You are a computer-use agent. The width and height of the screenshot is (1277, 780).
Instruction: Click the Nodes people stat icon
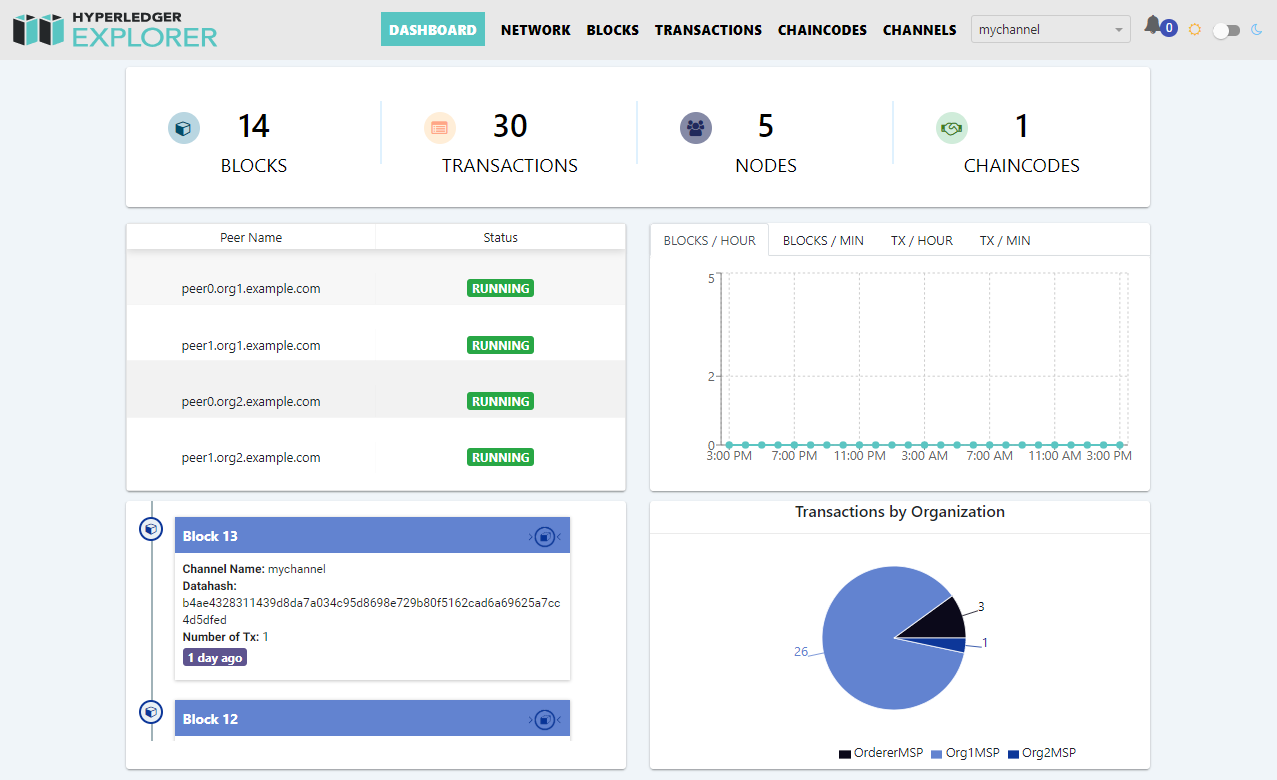696,128
